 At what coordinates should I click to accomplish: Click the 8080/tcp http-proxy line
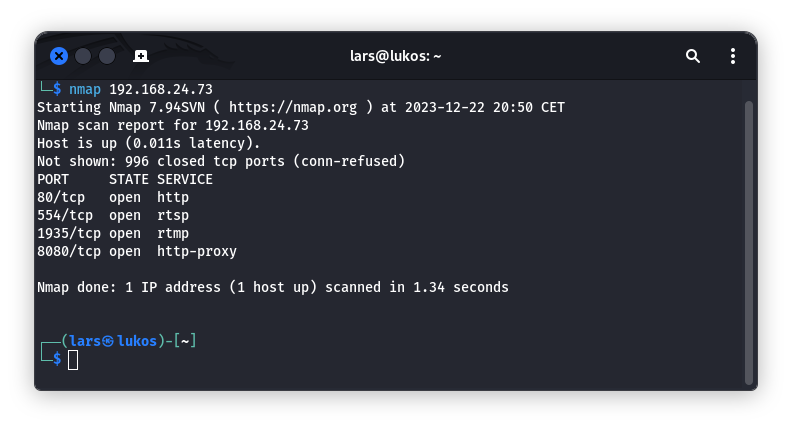(137, 251)
